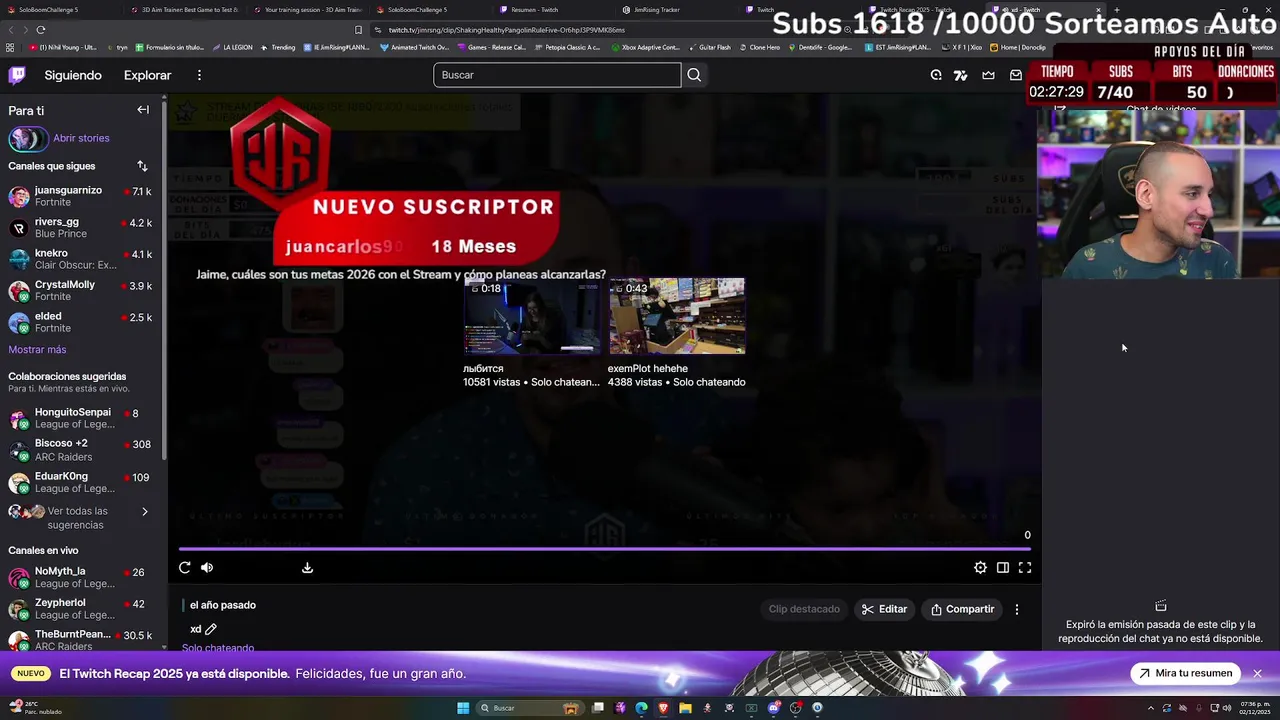
Task: Expand Ver todas las sugerencias arrow
Action: point(144,512)
